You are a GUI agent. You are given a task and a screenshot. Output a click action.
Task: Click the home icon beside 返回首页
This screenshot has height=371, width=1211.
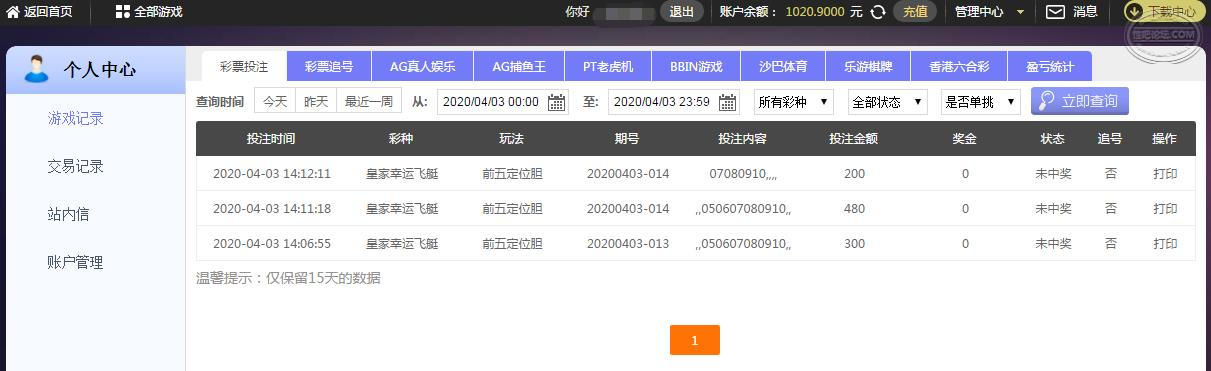13,12
